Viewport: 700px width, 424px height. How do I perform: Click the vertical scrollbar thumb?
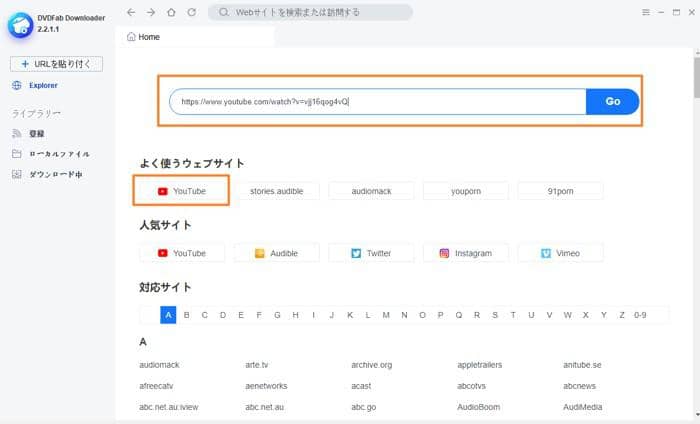[697, 78]
